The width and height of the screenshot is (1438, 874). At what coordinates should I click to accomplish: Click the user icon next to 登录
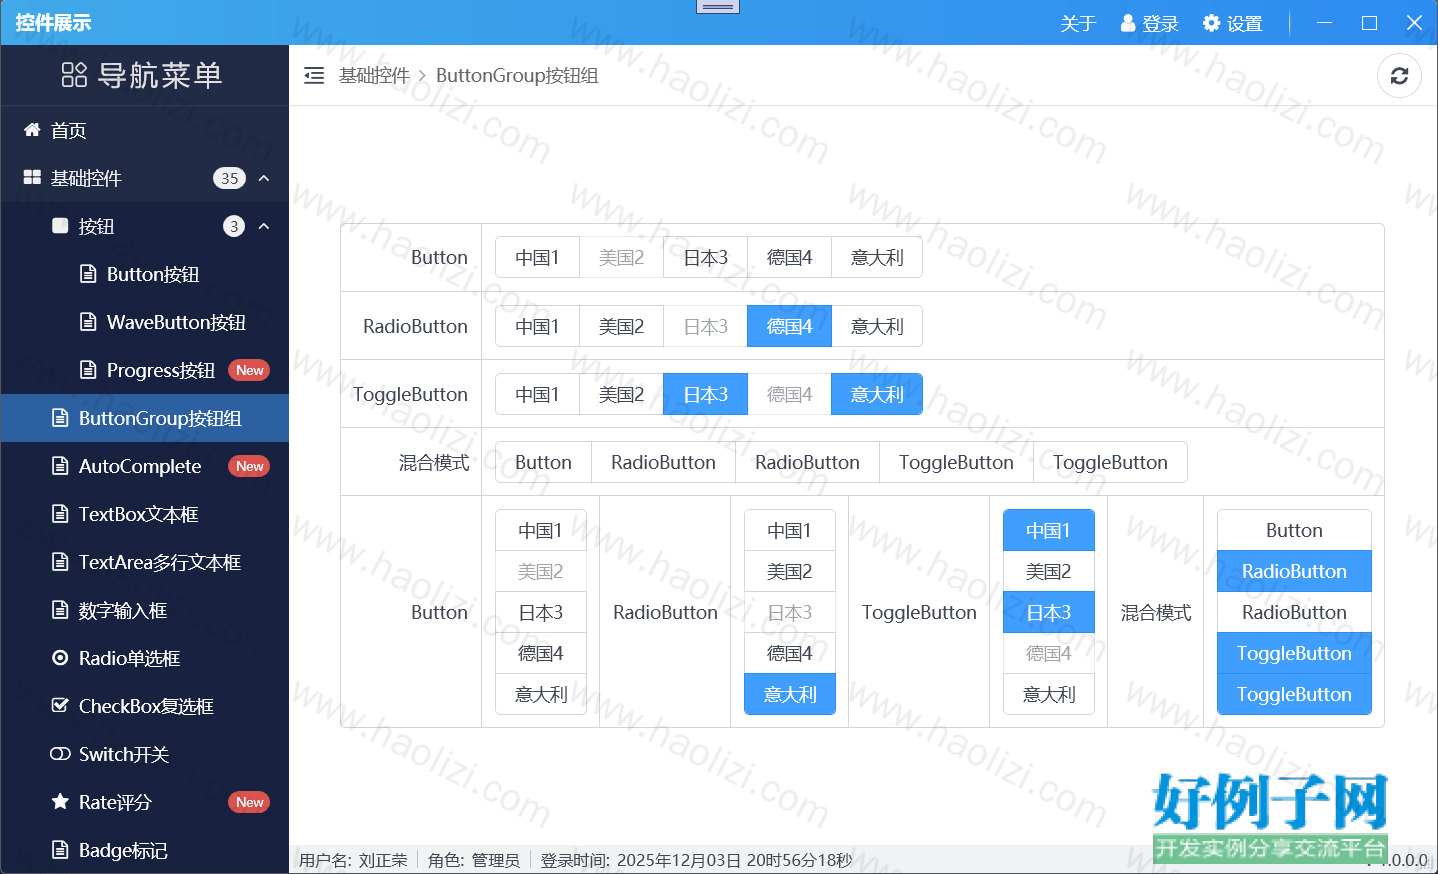click(1128, 23)
